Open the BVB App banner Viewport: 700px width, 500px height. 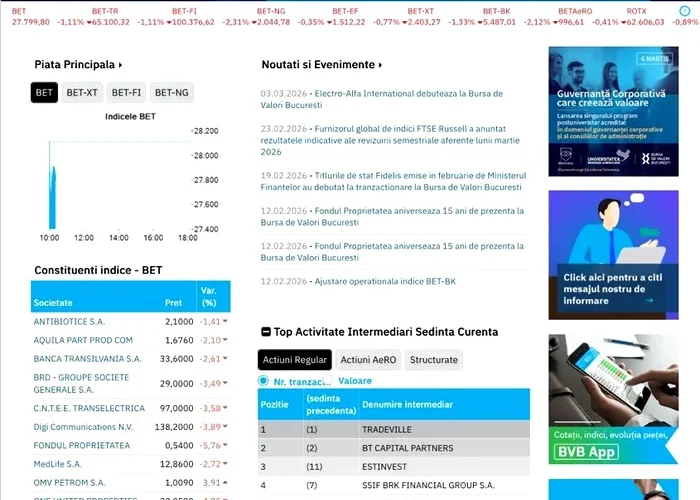[613, 399]
